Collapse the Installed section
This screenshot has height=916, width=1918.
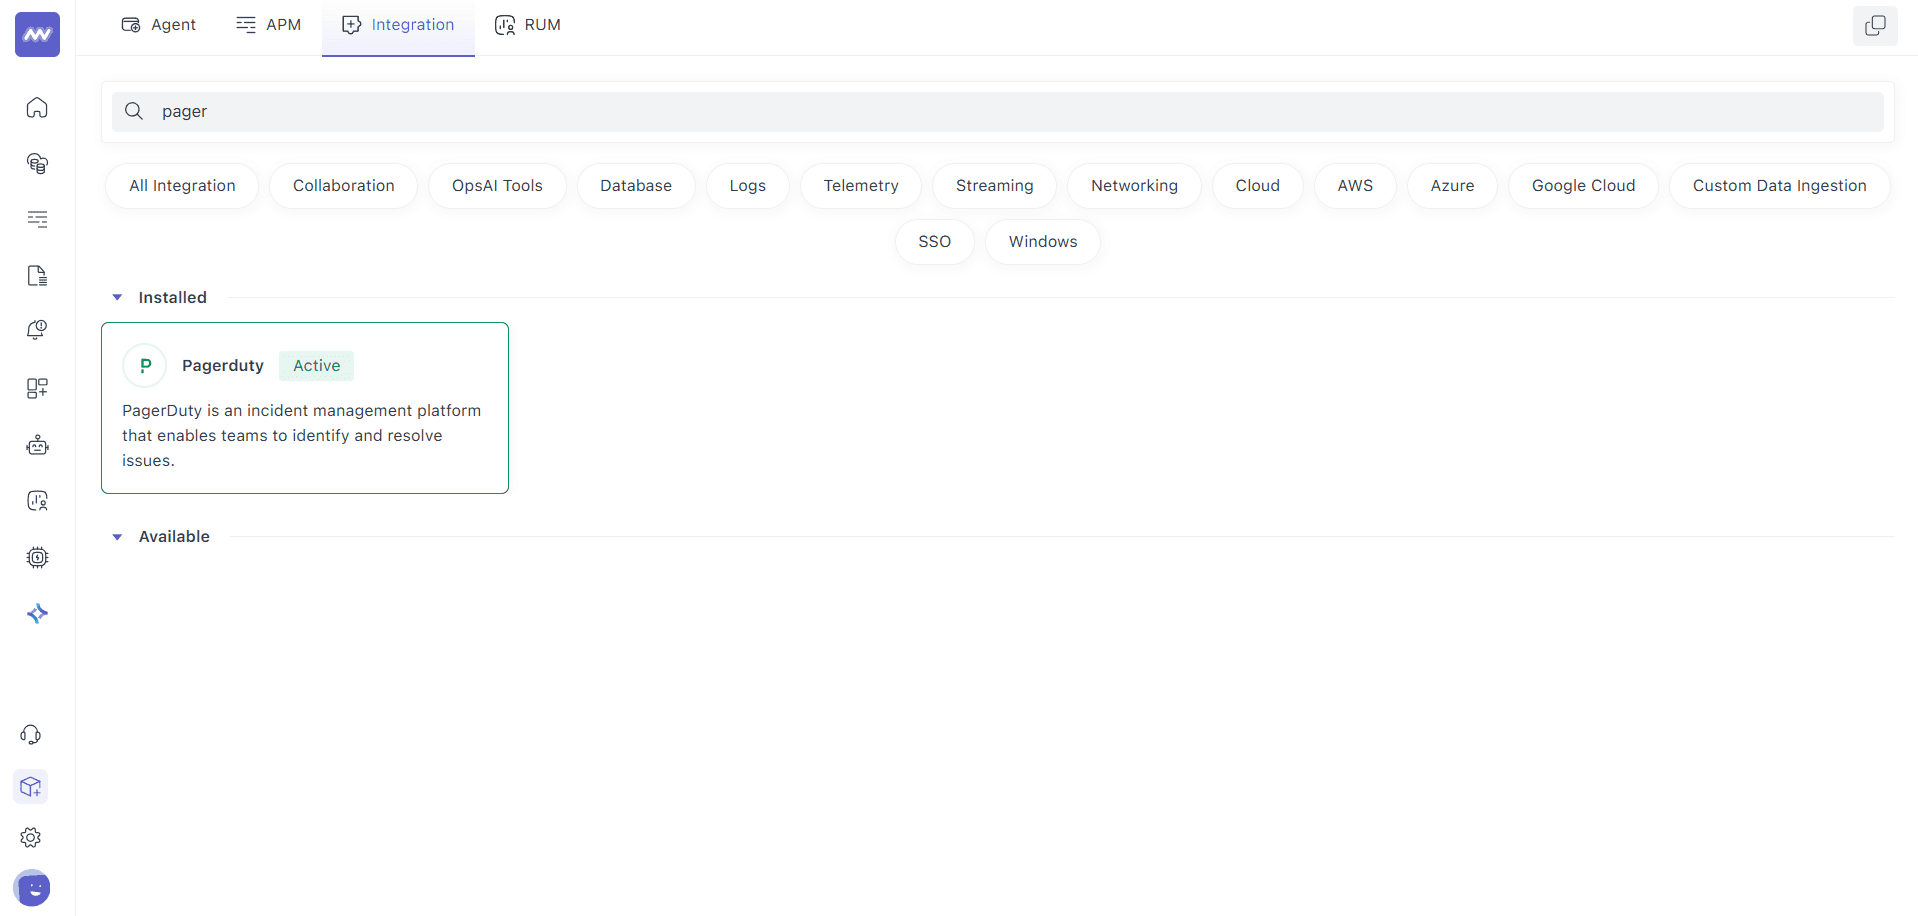pyautogui.click(x=116, y=297)
